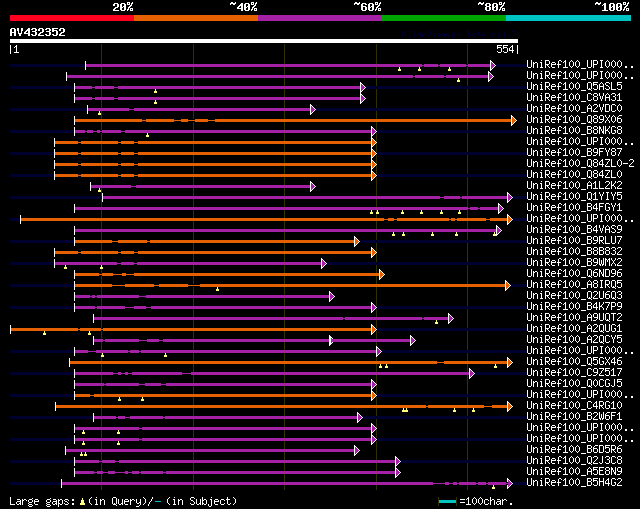Image resolution: width=640 pixels, height=509 pixels.
Task: Click the arrowhead ending the A2VDC0 alignment
Action: click(x=313, y=109)
